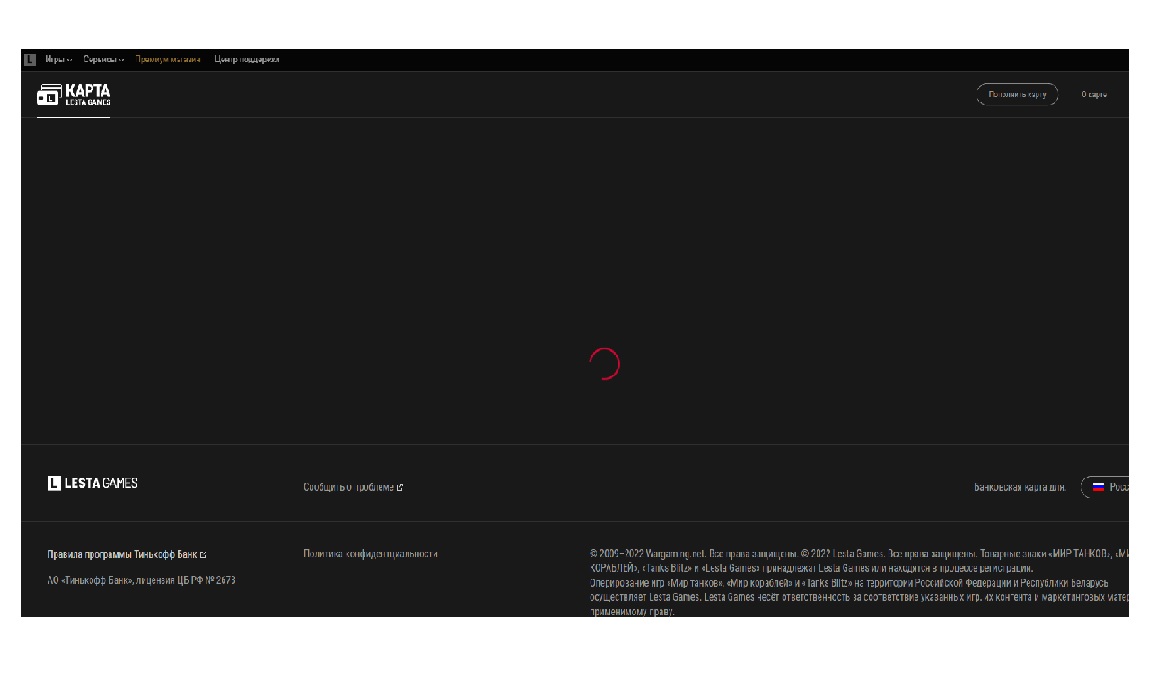Screen dimensions: 1173x696
Task: Click the copyright paragraph in footer
Action: point(859,582)
